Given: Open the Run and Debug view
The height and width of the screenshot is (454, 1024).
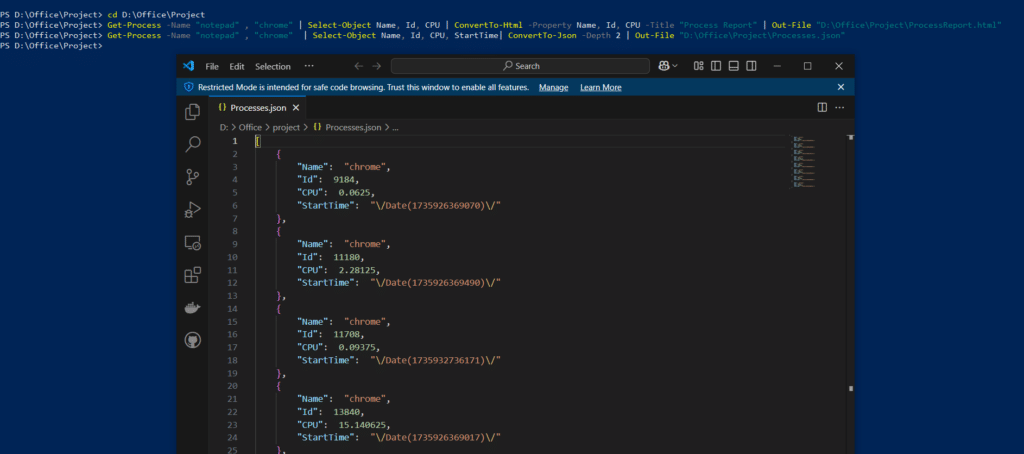Looking at the screenshot, I should pos(193,210).
